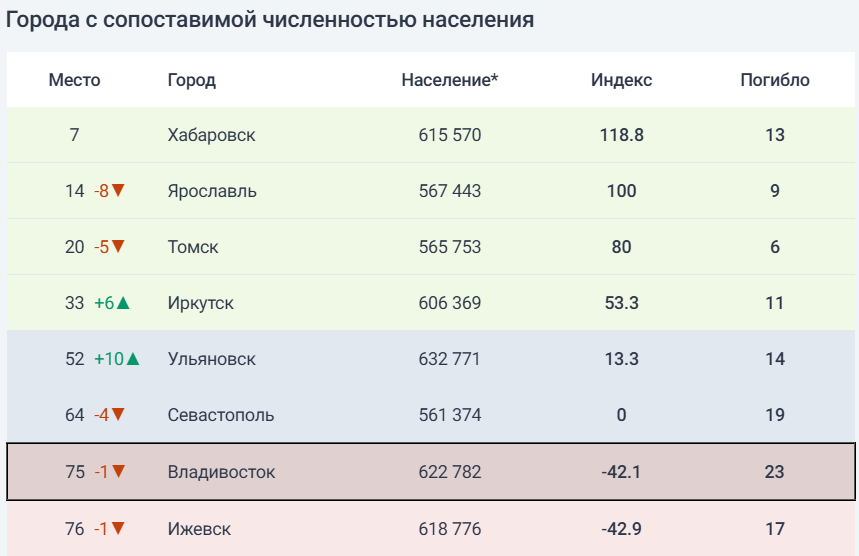Click the Погибло column header
Screen dimensions: 859x556
(775, 80)
